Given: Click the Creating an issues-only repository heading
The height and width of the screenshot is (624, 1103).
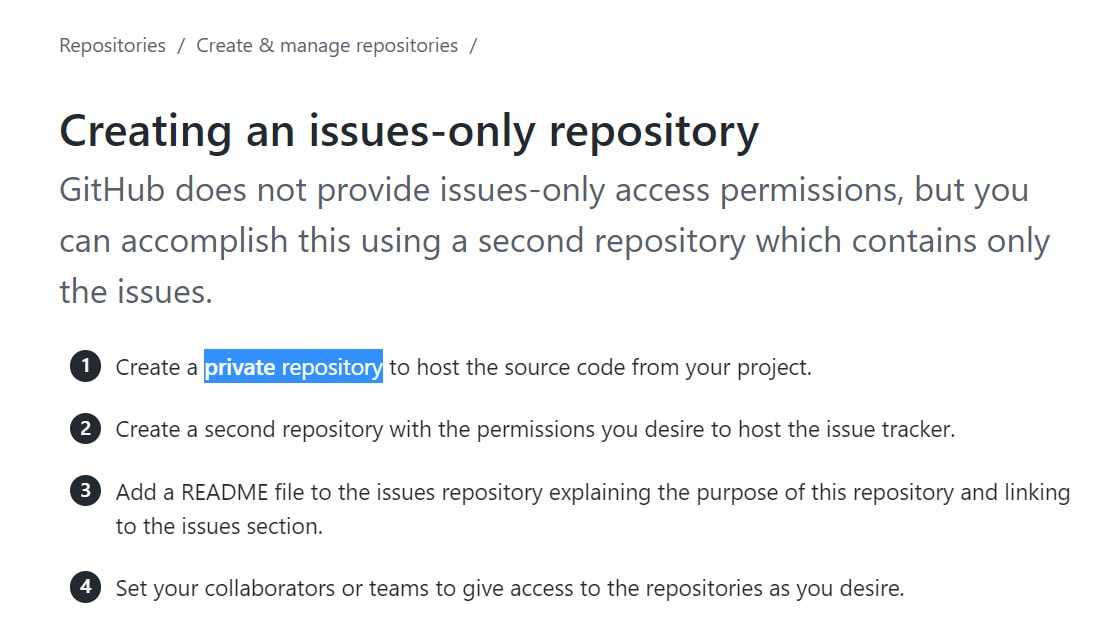Looking at the screenshot, I should (409, 132).
